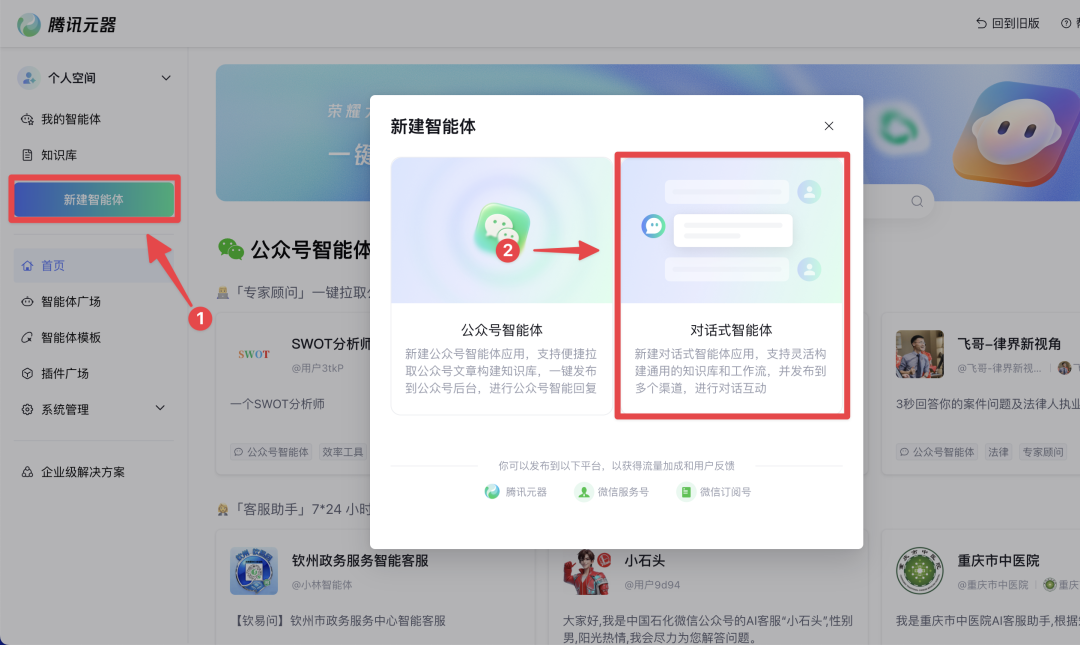Click the 重庆市中医院 green logo
The image size is (1080, 645).
[920, 571]
